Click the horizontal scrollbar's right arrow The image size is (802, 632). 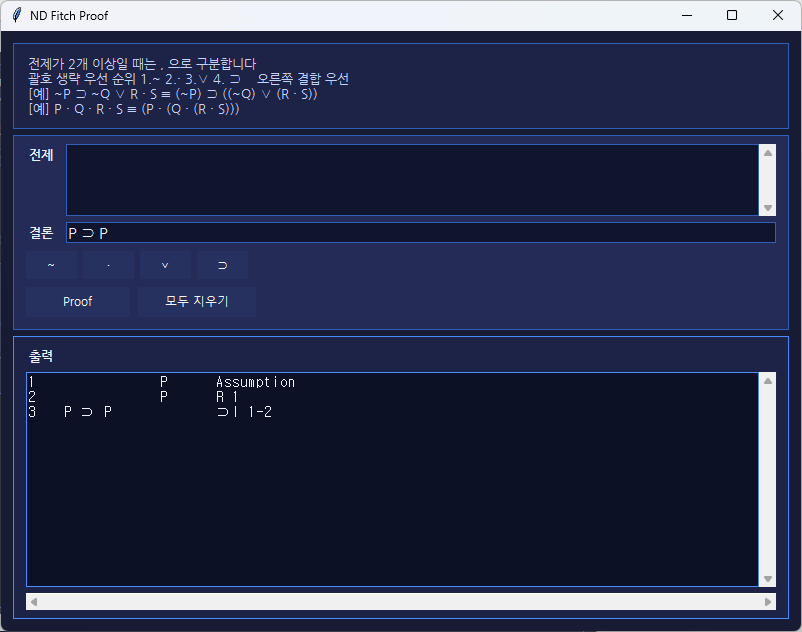click(768, 602)
